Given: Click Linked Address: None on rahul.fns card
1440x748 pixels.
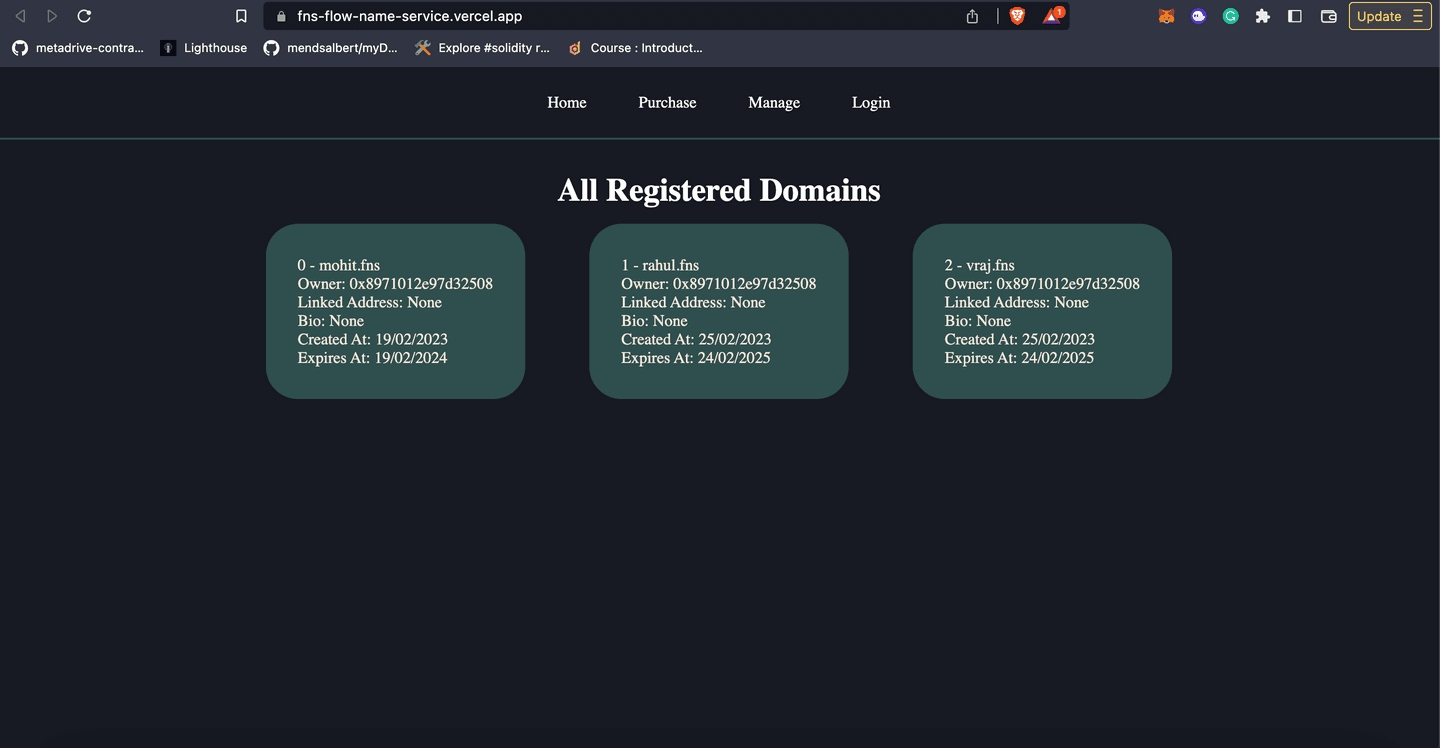Looking at the screenshot, I should coord(693,302).
